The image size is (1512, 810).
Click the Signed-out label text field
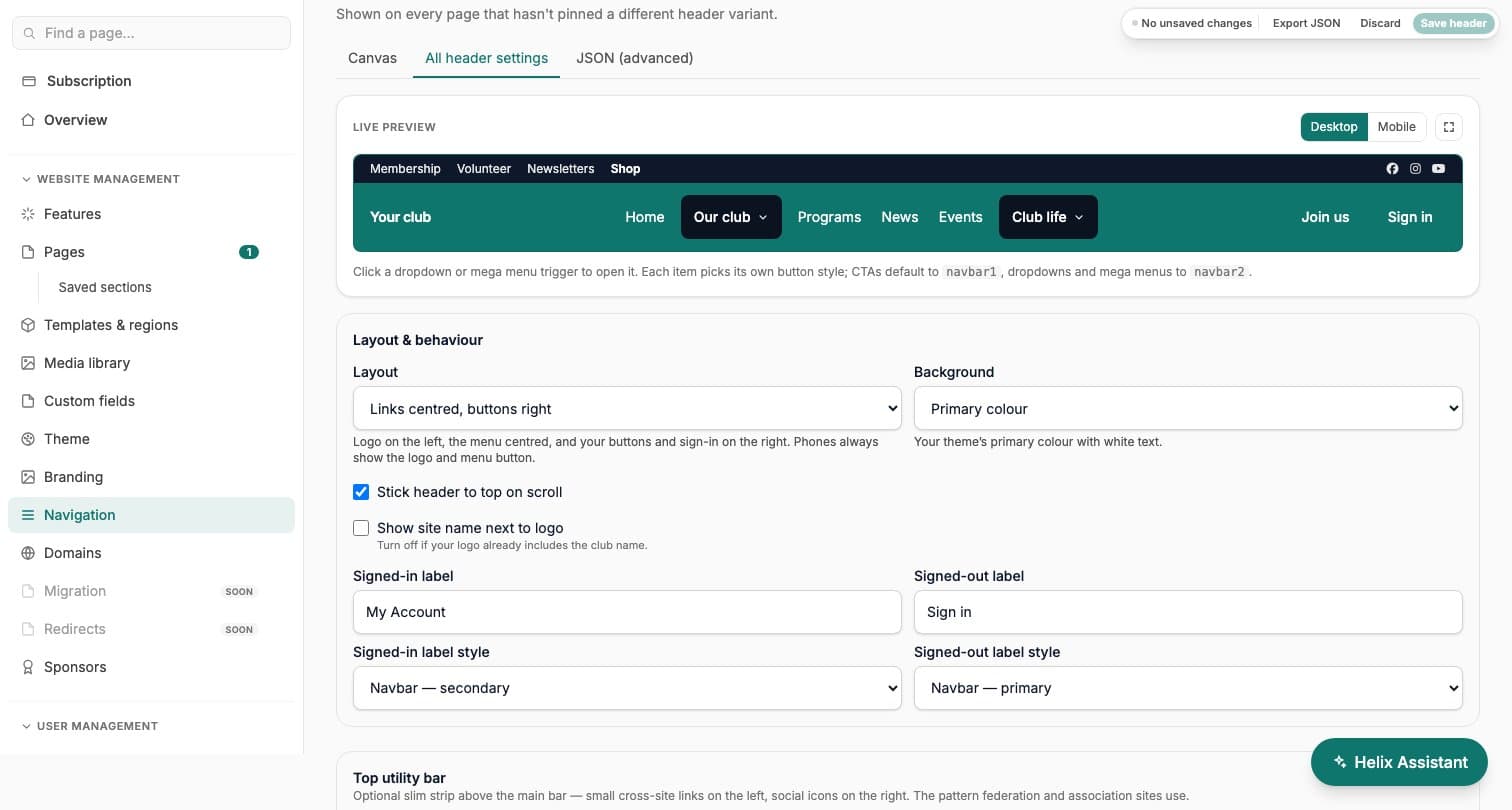tap(1188, 612)
